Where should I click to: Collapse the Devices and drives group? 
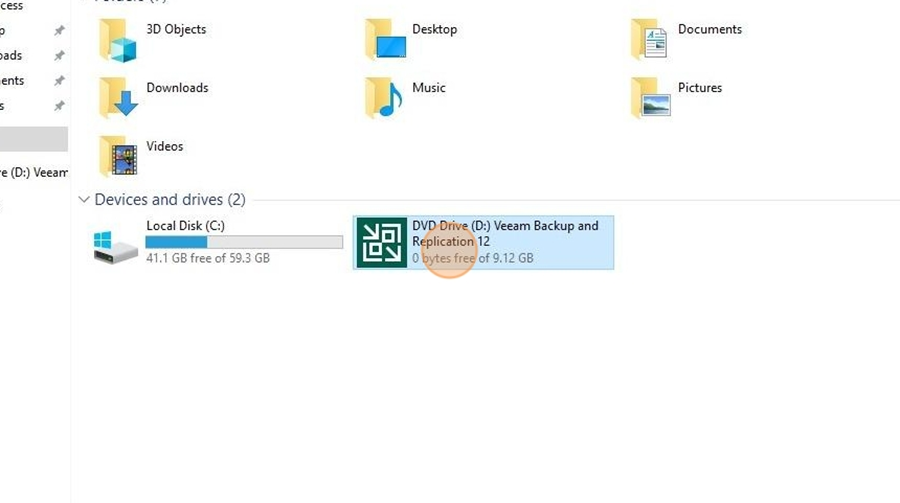[x=84, y=199]
